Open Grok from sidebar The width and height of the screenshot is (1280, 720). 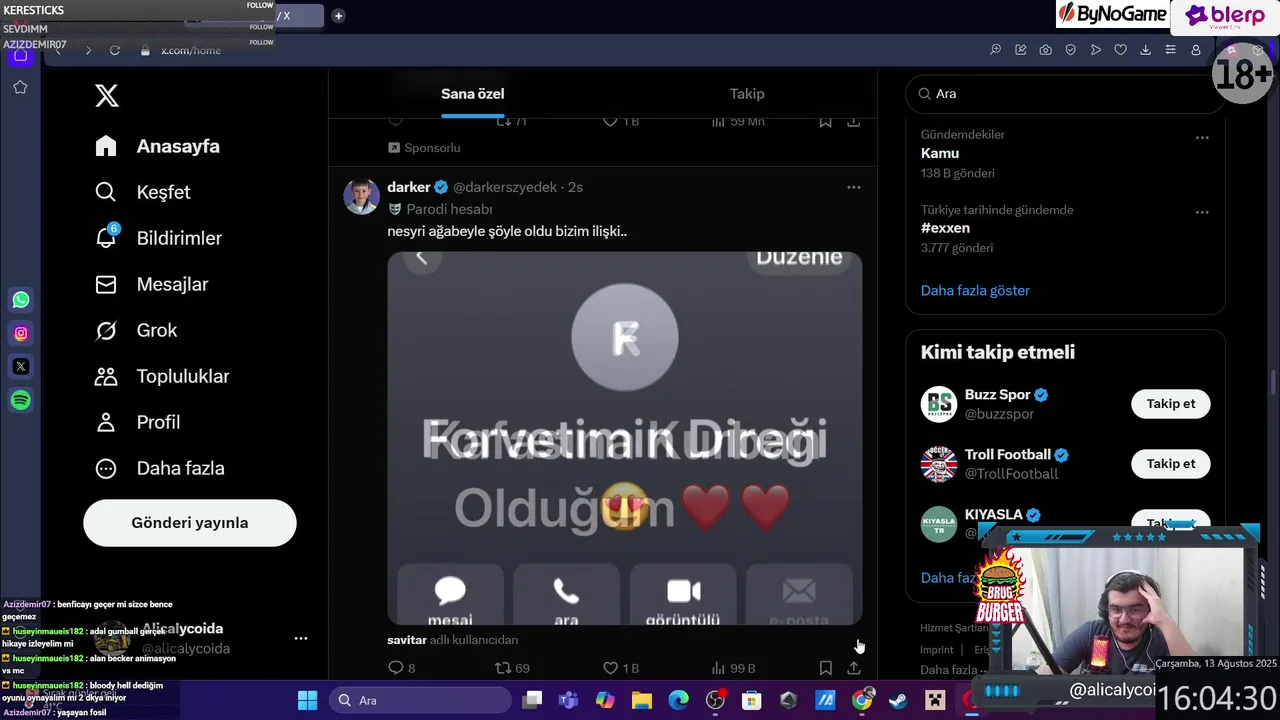(135, 330)
